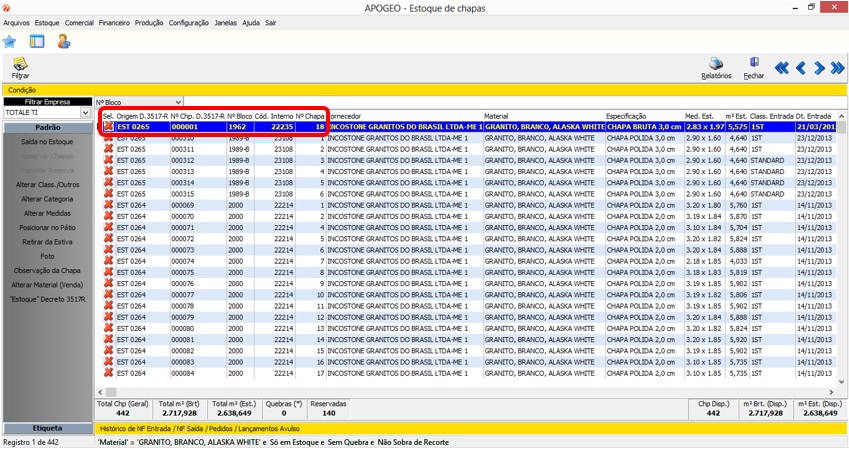The height and width of the screenshot is (451, 849).
Task: Open the Filtrar filter tool
Action: click(21, 68)
